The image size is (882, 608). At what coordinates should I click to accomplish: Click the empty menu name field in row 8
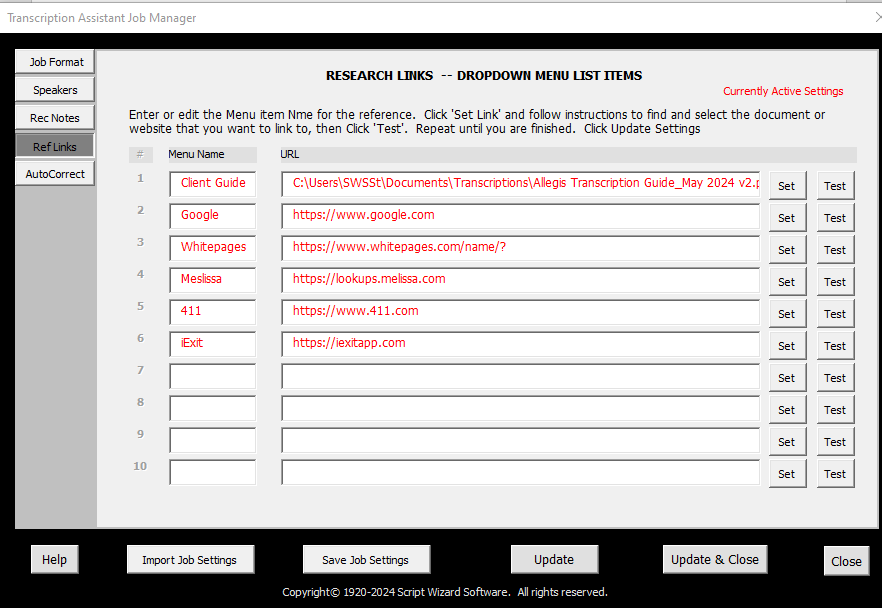[213, 408]
